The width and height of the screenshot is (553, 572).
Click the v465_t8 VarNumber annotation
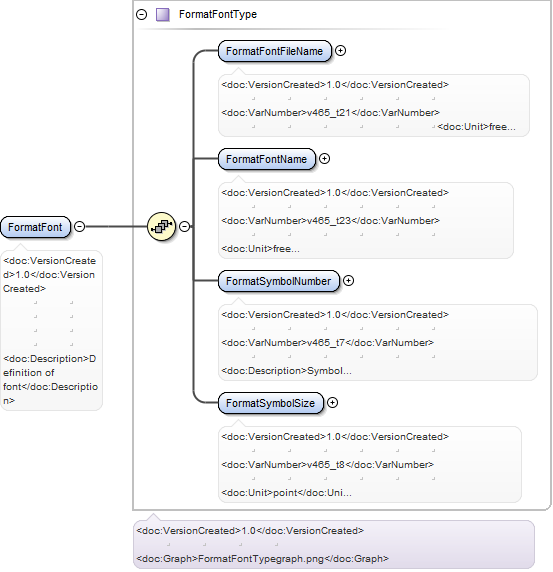(328, 465)
